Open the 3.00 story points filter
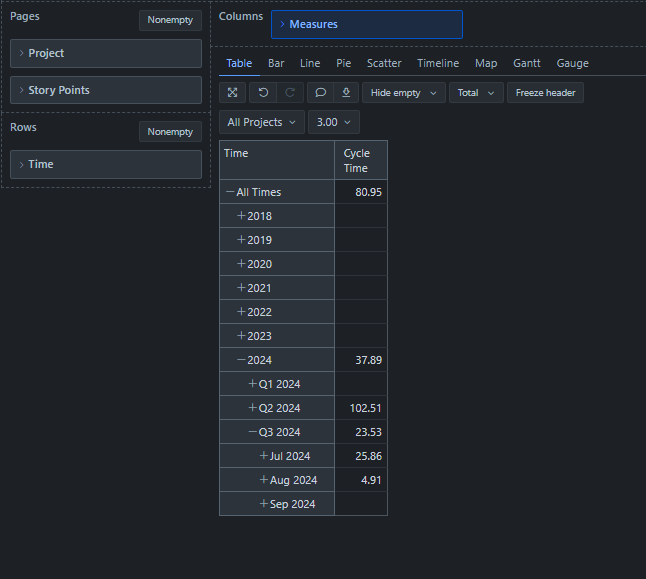646x579 pixels. click(x=334, y=122)
